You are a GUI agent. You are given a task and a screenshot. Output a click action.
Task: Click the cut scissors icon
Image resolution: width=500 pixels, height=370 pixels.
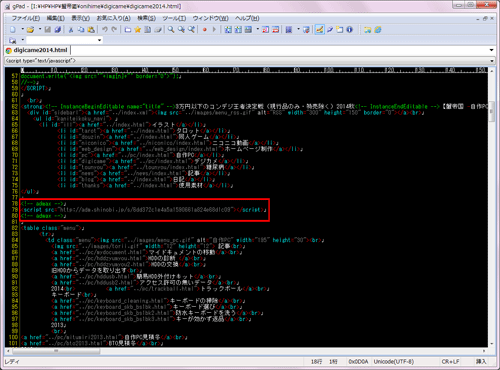71,30
